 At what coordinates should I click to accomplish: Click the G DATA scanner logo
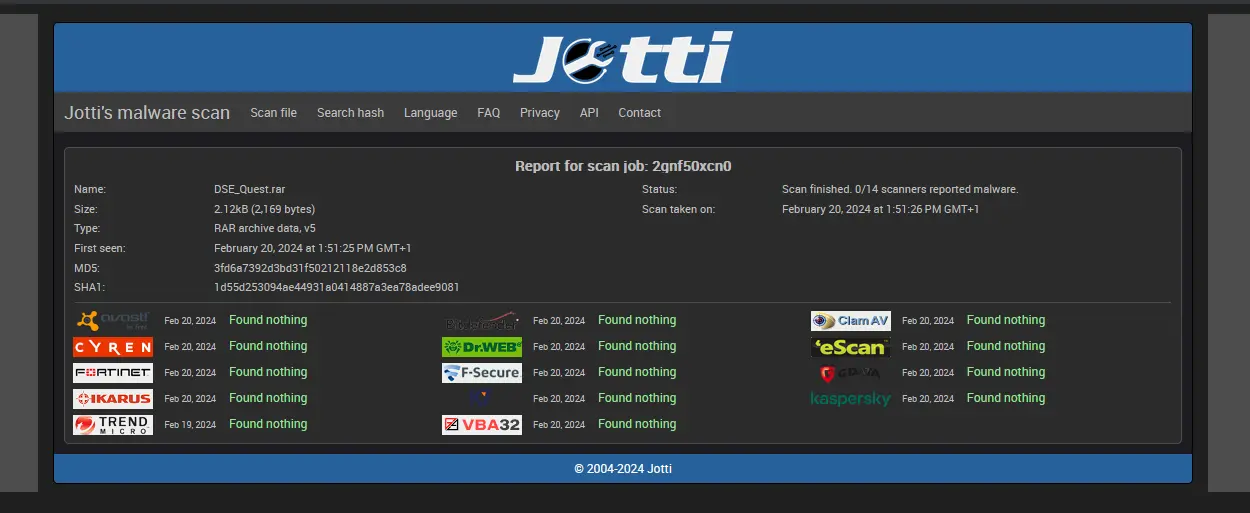click(x=851, y=373)
